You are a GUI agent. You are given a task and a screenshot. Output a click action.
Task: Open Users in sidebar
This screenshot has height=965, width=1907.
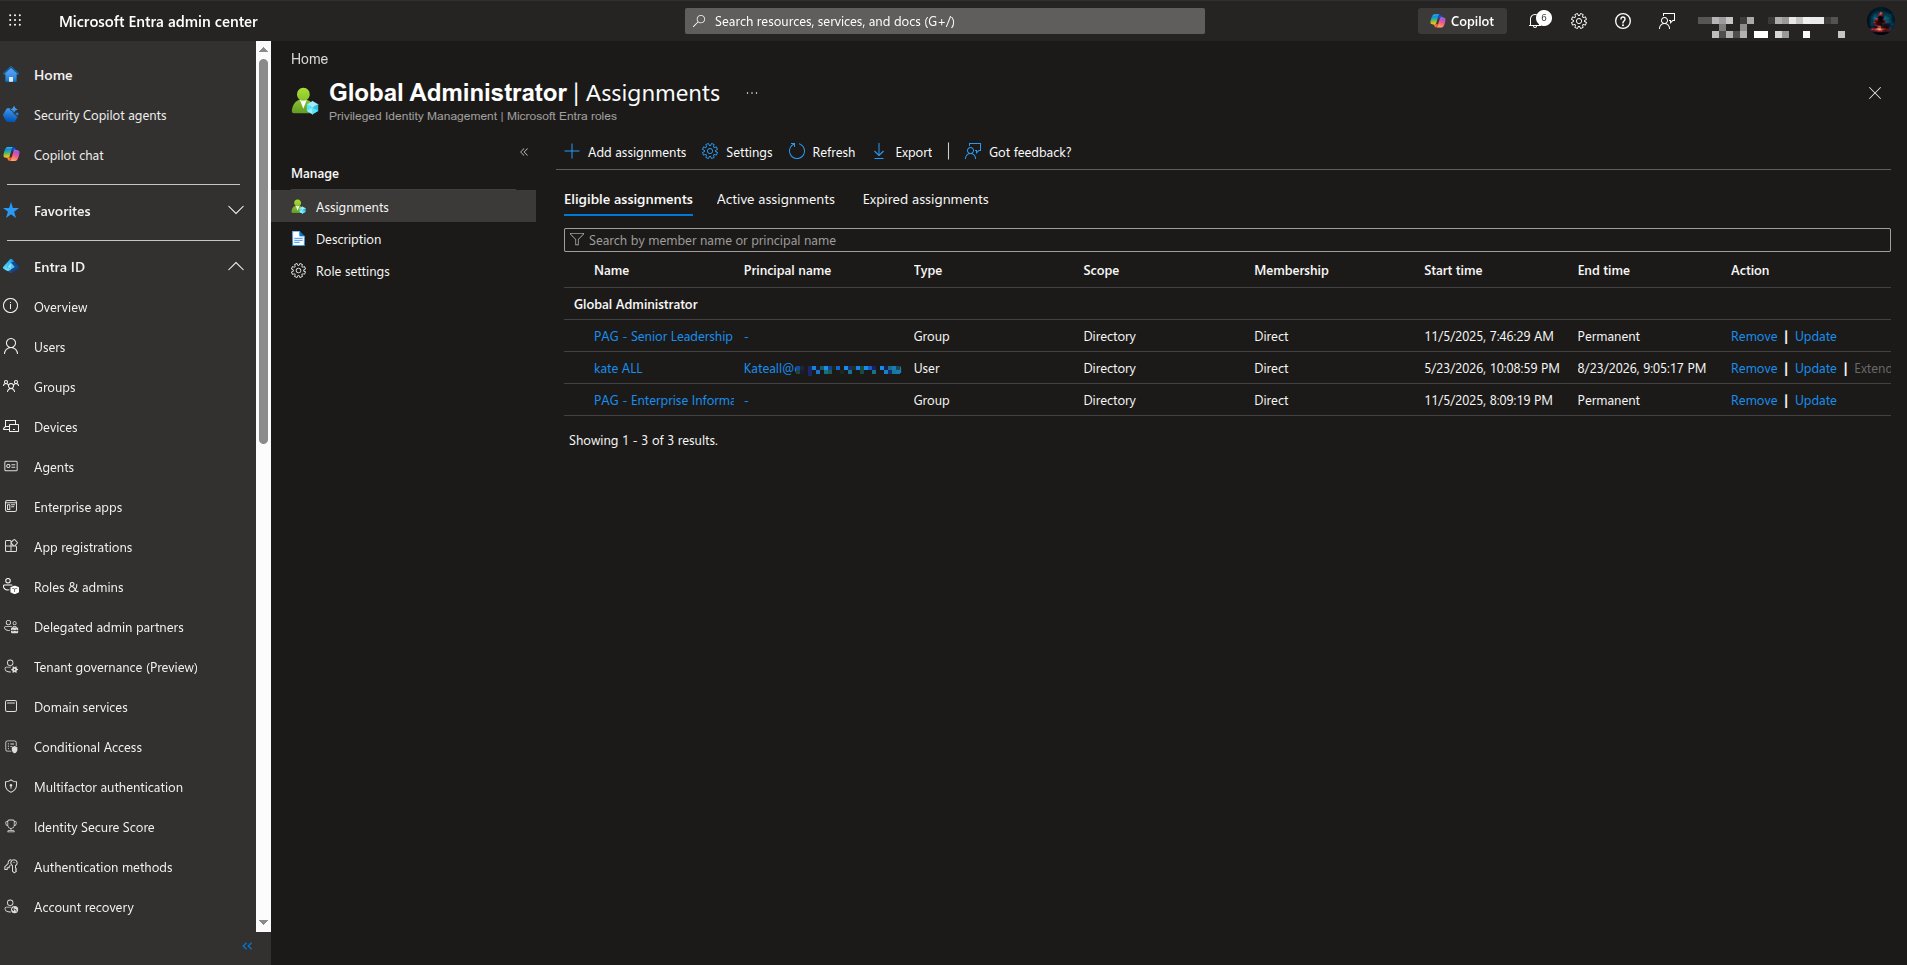[x=49, y=347]
